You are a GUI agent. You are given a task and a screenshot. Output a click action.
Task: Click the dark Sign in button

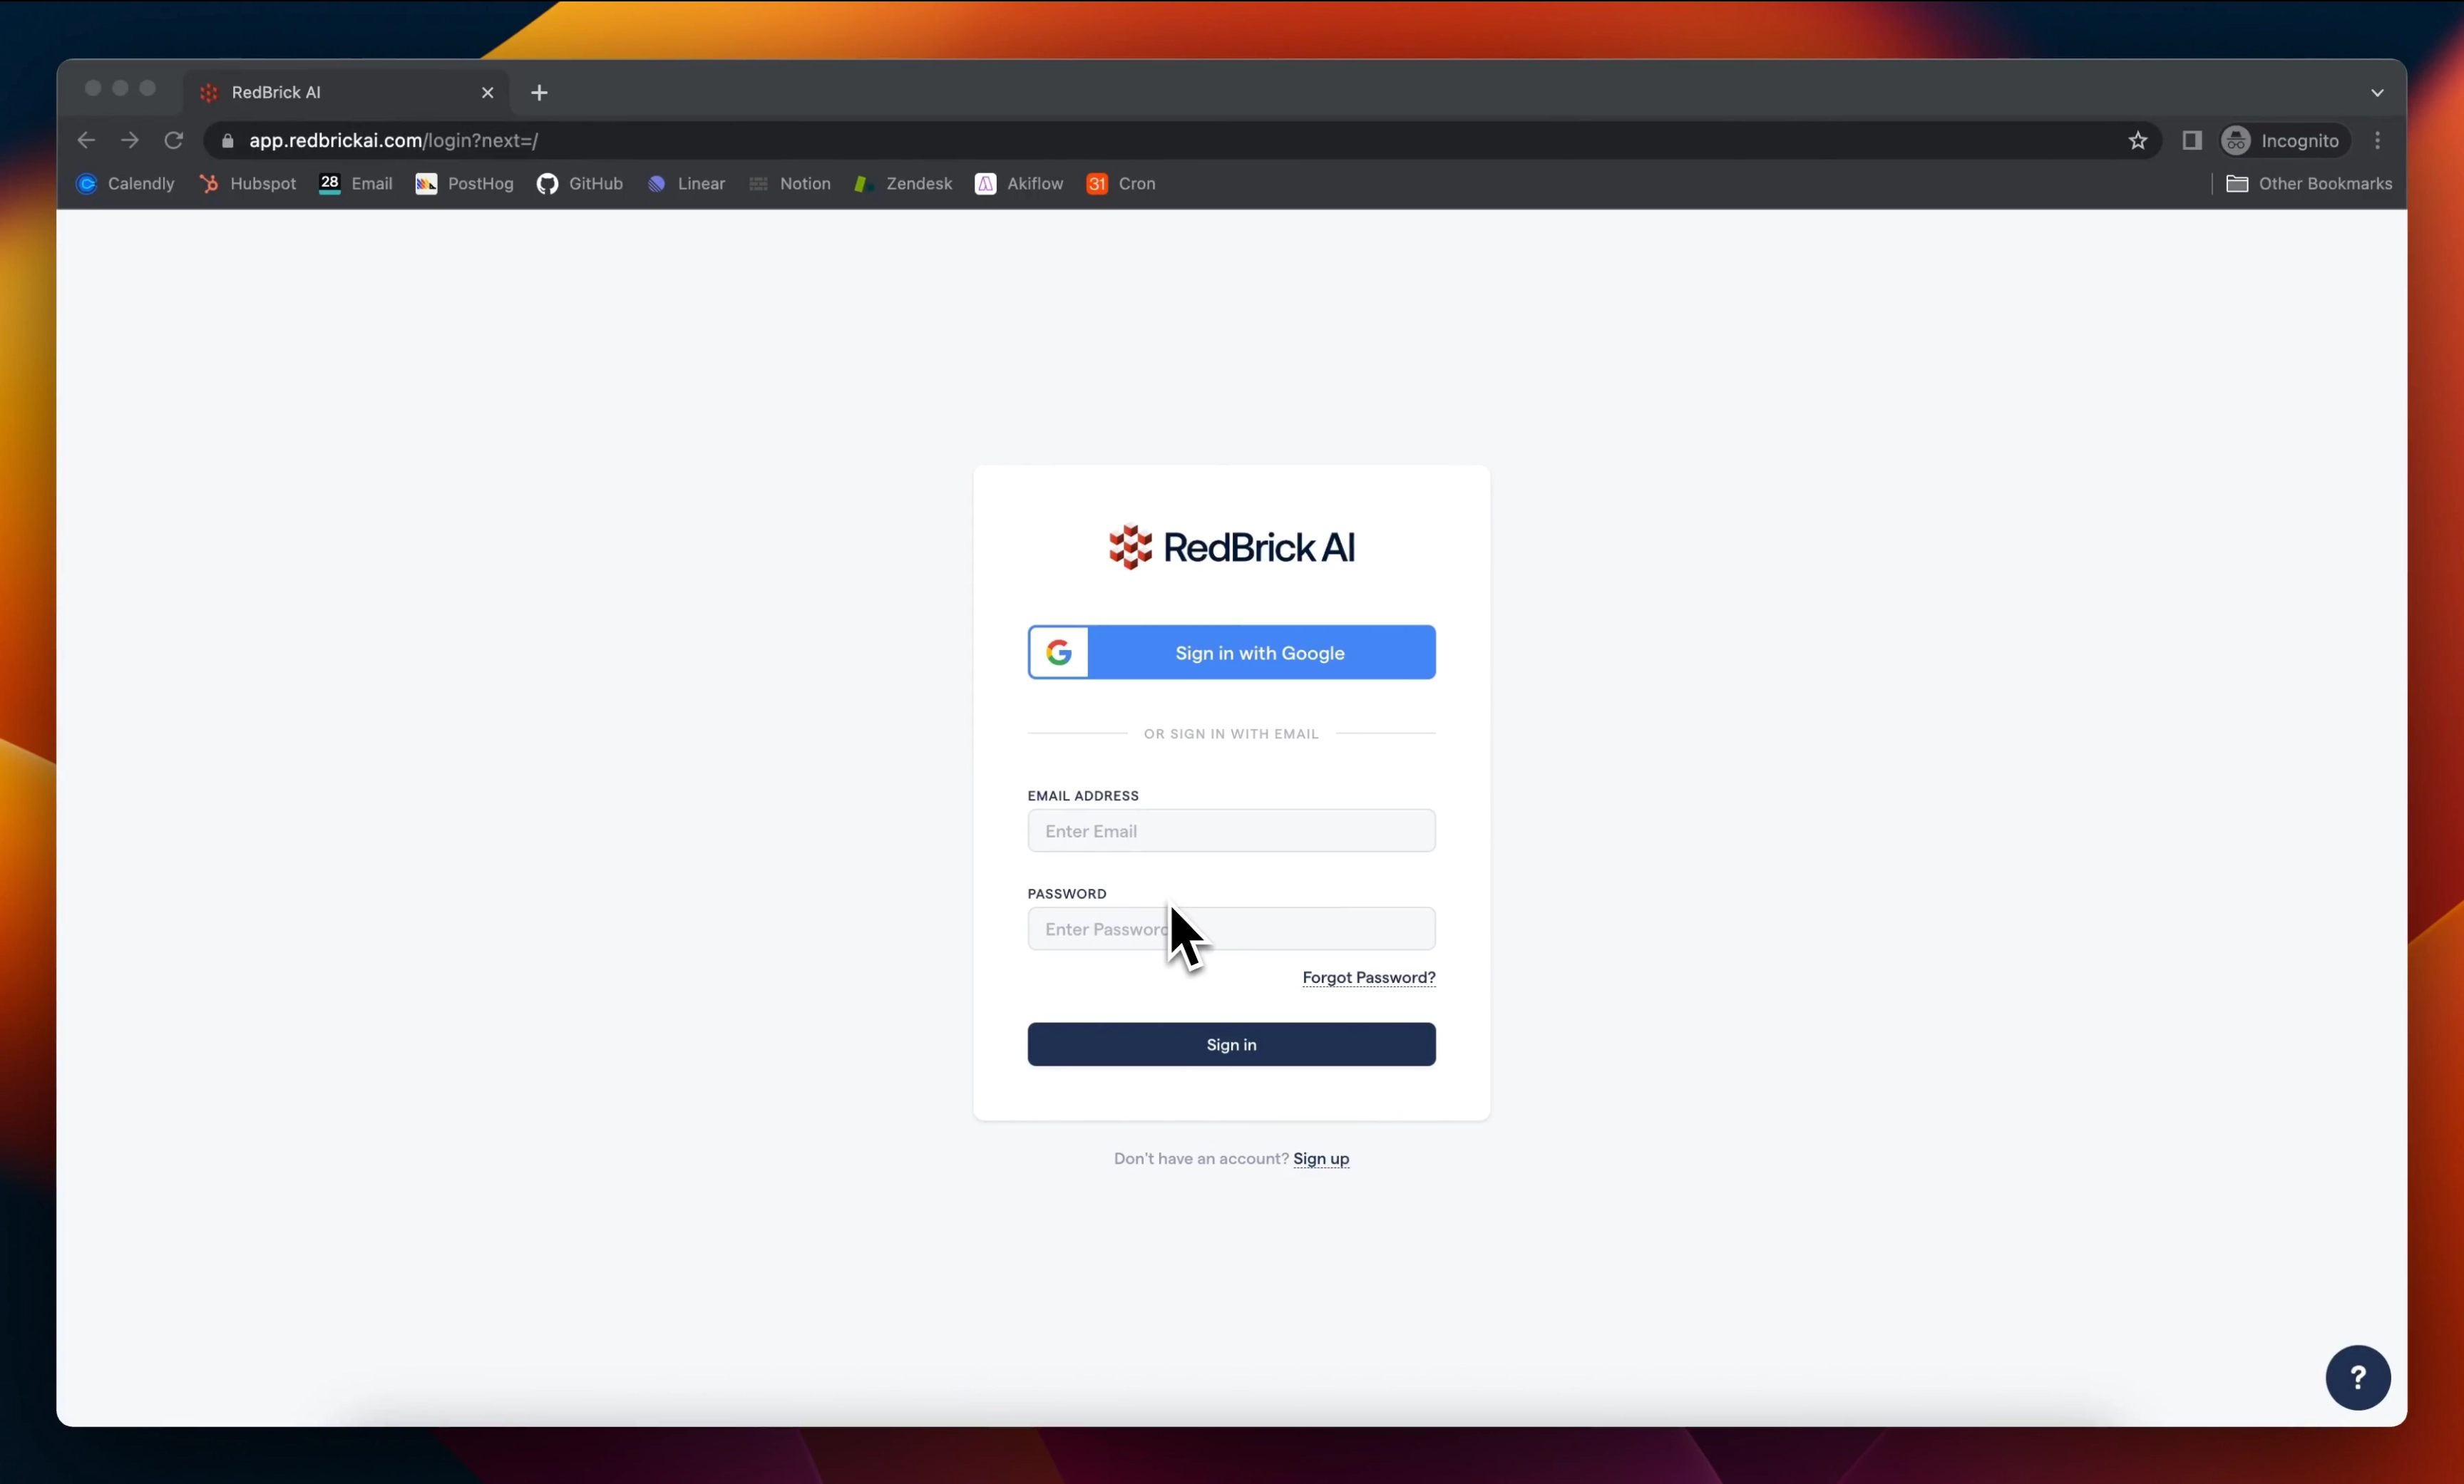coord(1231,1043)
